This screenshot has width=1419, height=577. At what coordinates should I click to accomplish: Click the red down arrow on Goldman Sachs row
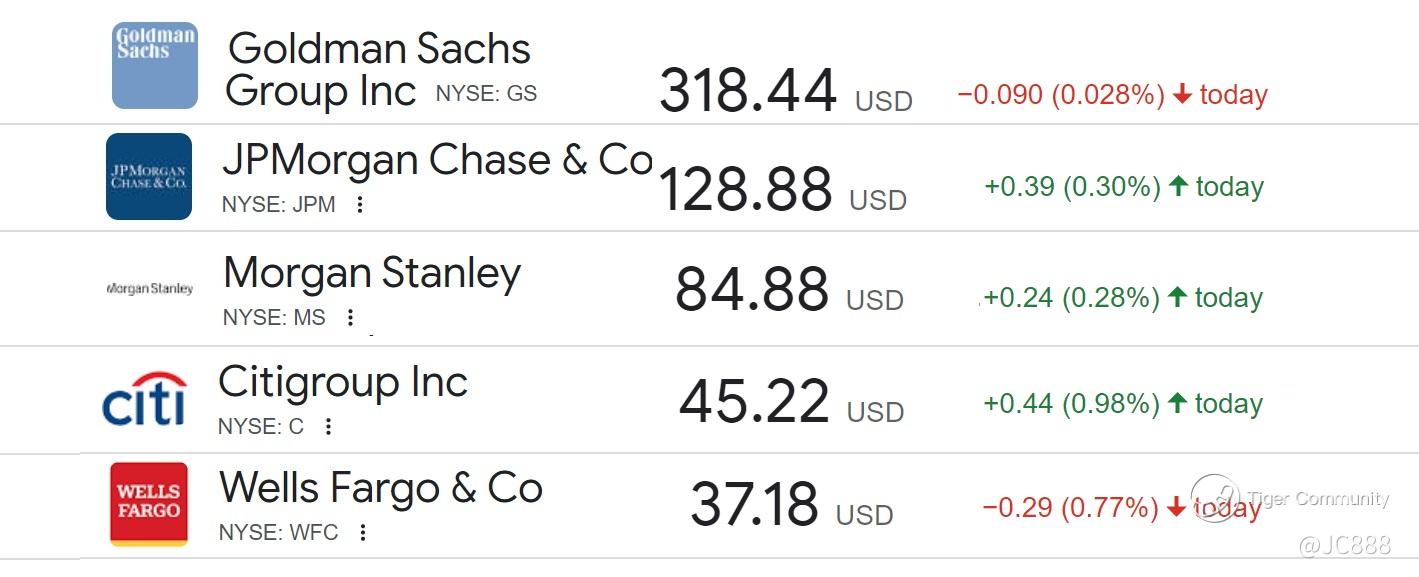click(1182, 95)
